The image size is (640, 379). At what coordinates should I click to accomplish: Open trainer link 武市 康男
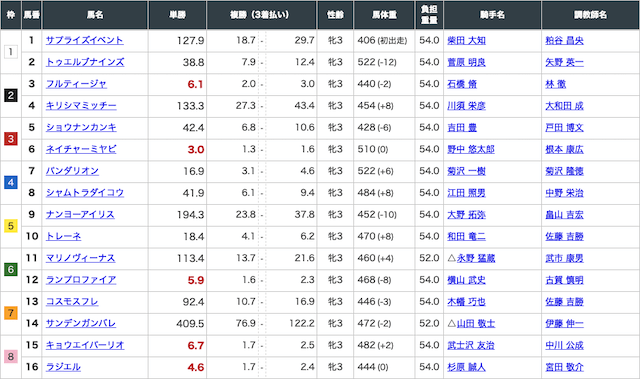[x=564, y=258]
